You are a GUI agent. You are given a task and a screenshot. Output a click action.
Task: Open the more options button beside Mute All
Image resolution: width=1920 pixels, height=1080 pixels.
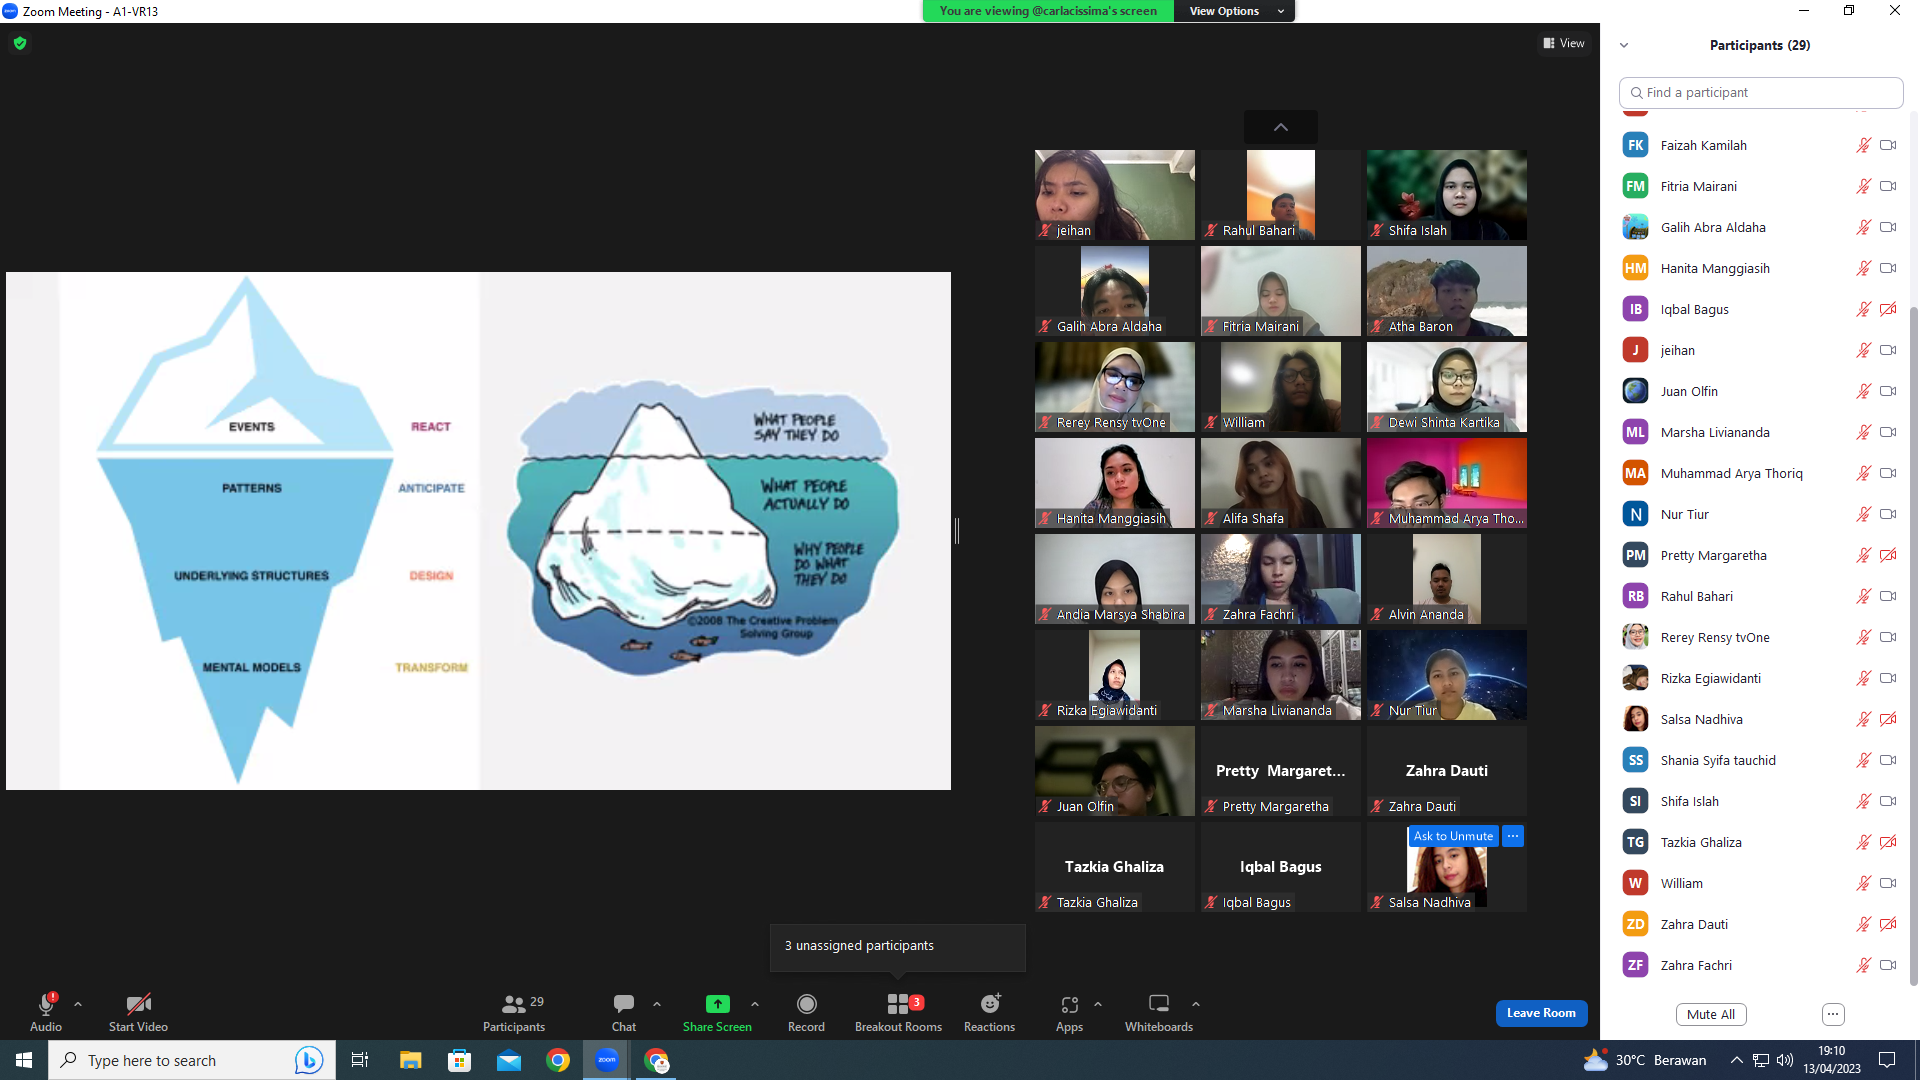click(1833, 1014)
